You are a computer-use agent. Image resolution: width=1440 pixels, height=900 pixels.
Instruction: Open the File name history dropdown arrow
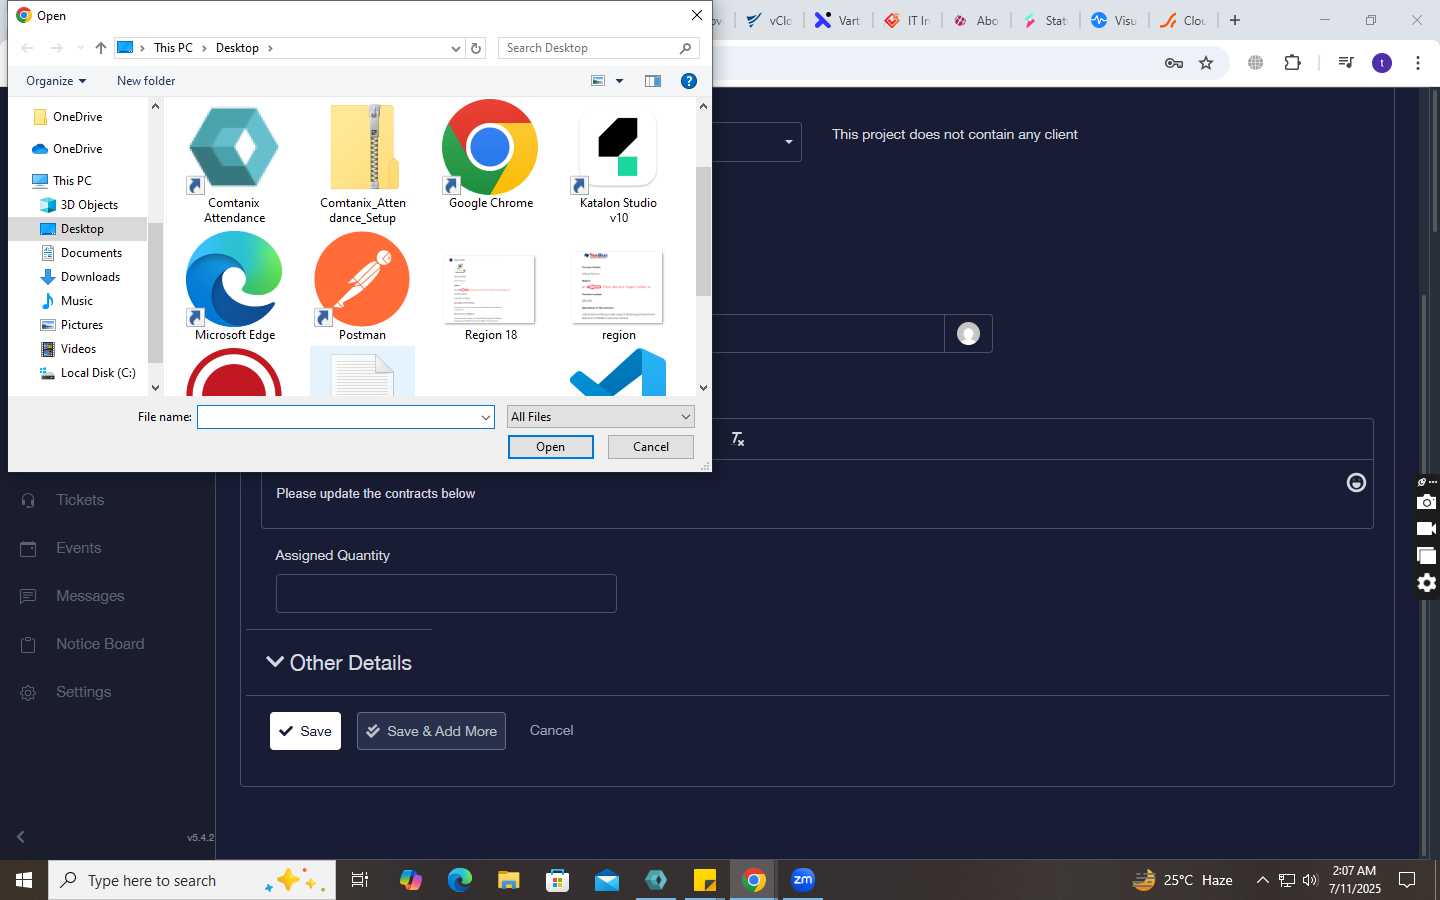[x=486, y=417]
